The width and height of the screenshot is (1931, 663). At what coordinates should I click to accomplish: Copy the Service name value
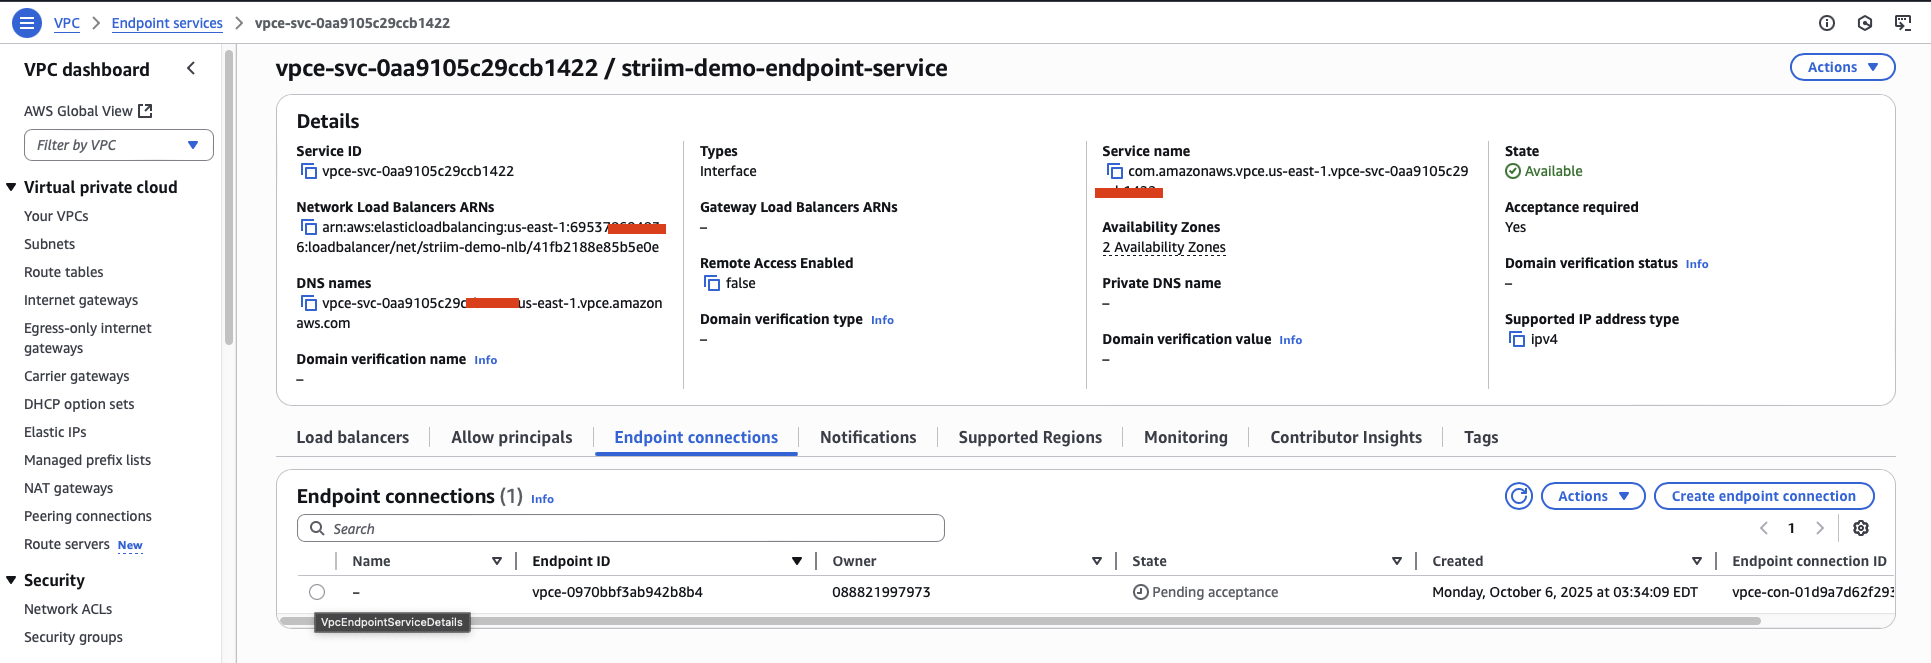1115,172
